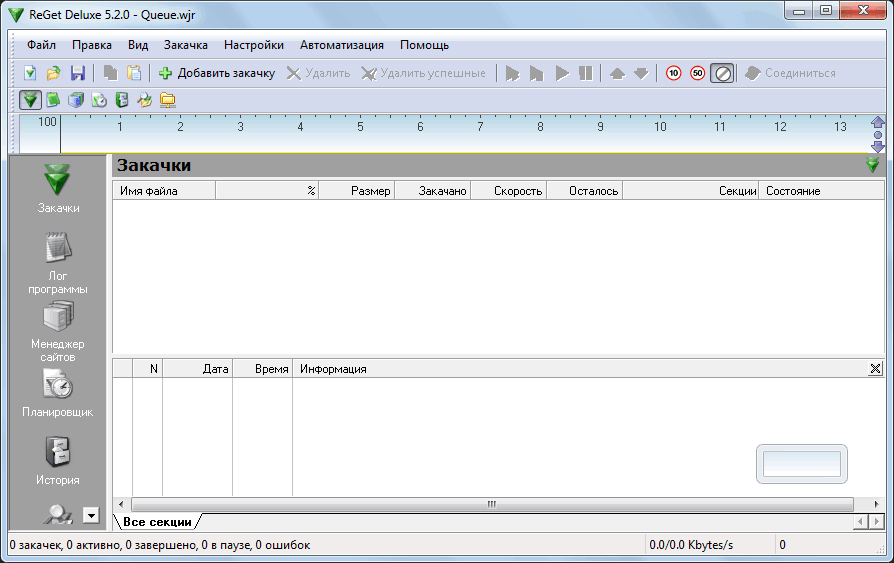The height and width of the screenshot is (563, 894).
Task: Click the log horizontal scrollbar thumb
Action: tap(492, 504)
